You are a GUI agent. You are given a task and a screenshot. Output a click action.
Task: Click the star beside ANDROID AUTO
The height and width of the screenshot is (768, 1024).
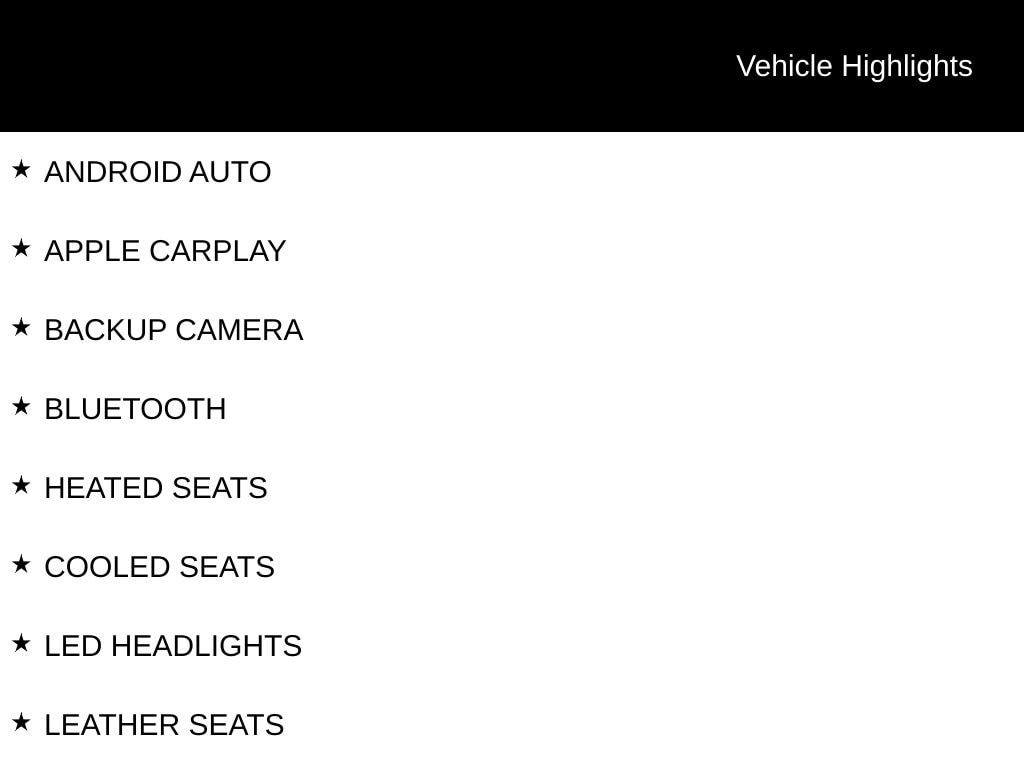tap(21, 169)
